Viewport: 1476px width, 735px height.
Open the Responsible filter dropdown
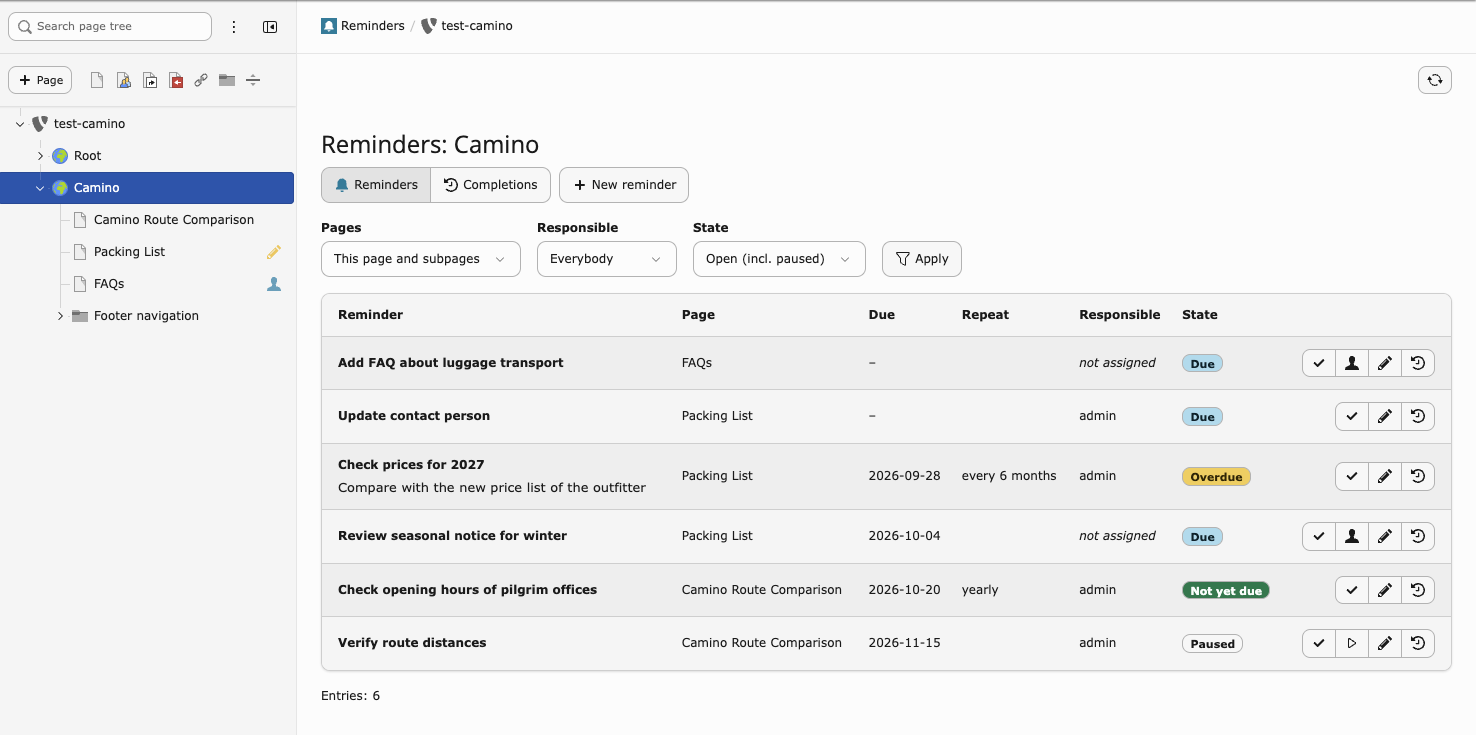[607, 259]
